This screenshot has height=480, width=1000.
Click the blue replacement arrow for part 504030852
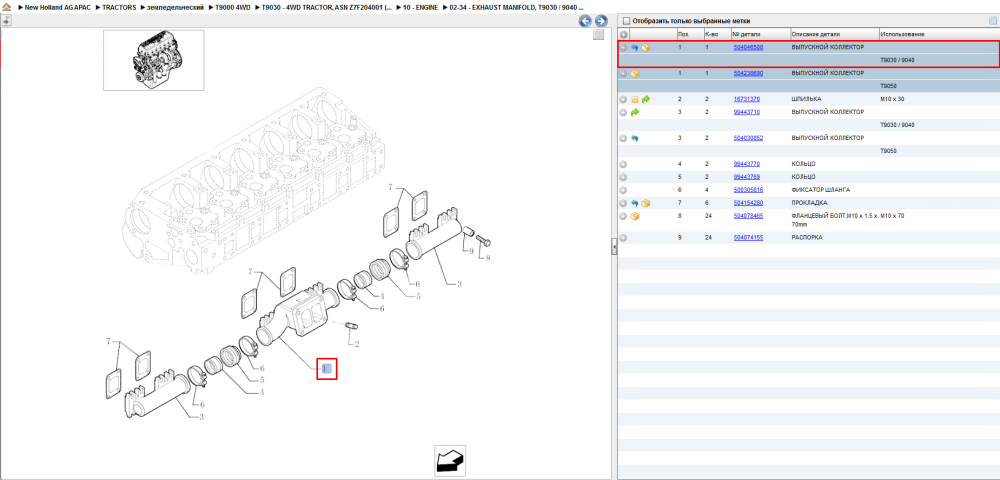(x=635, y=138)
